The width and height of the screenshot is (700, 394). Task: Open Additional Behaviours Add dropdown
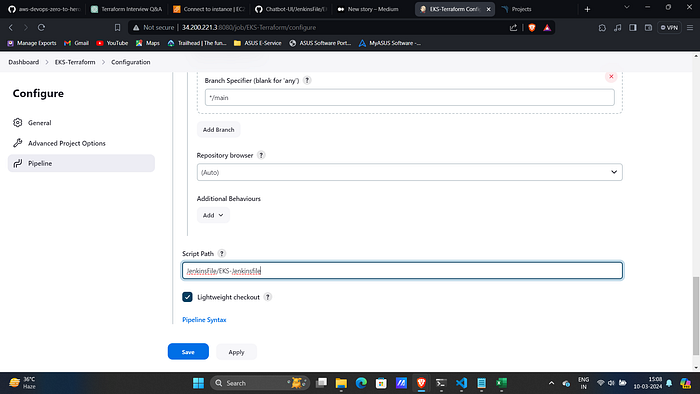(x=213, y=215)
